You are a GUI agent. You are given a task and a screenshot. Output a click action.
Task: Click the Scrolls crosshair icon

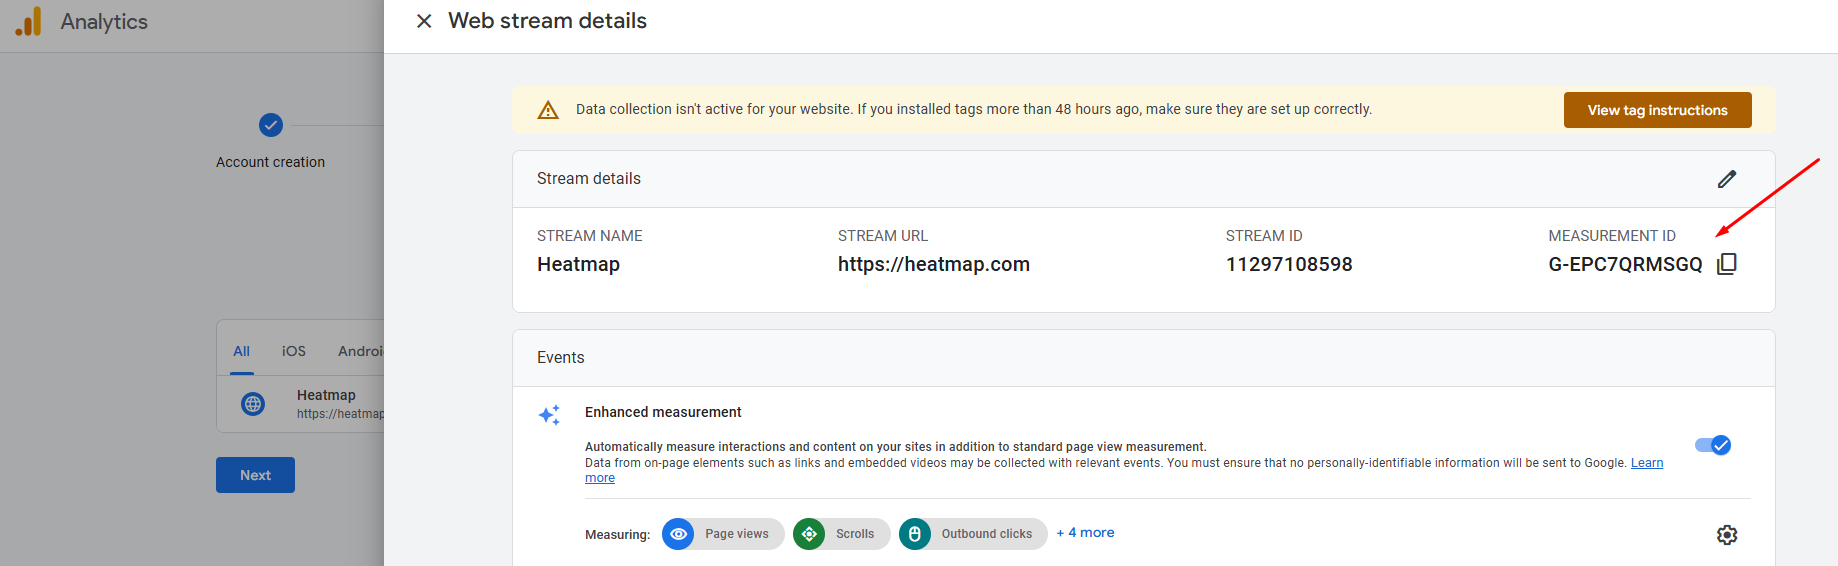point(809,534)
